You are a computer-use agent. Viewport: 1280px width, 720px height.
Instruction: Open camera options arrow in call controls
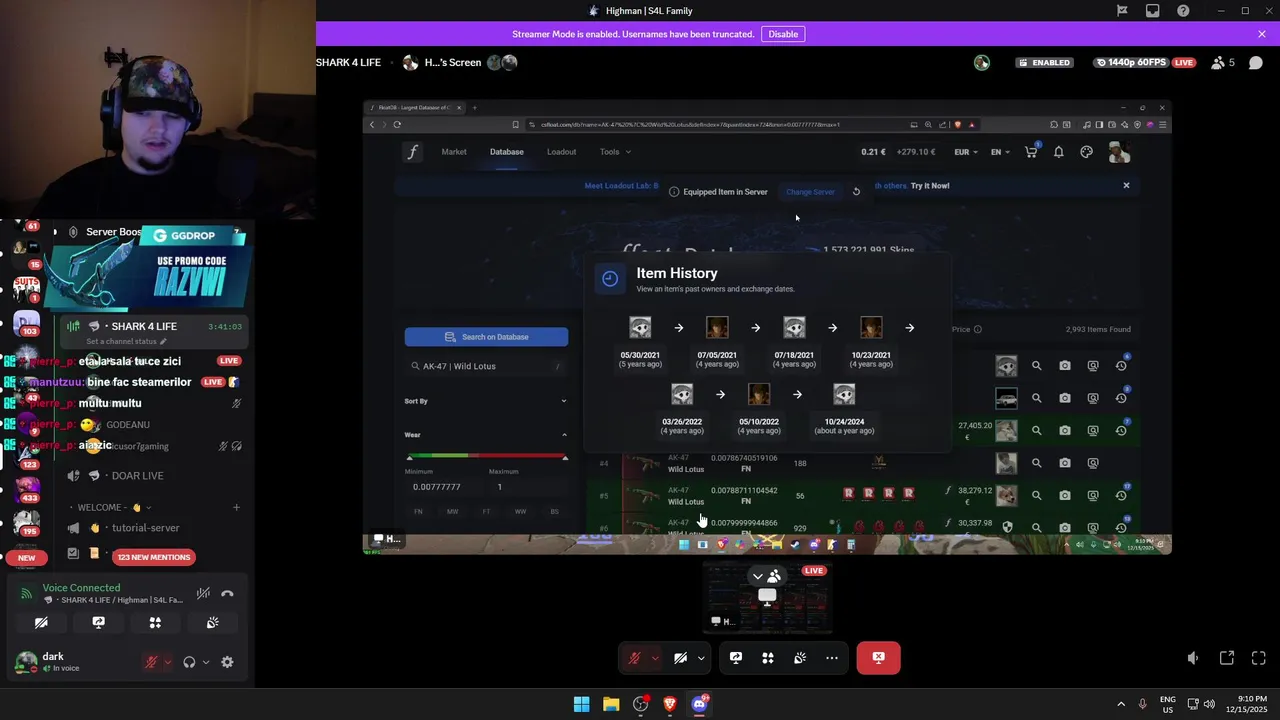click(x=701, y=658)
